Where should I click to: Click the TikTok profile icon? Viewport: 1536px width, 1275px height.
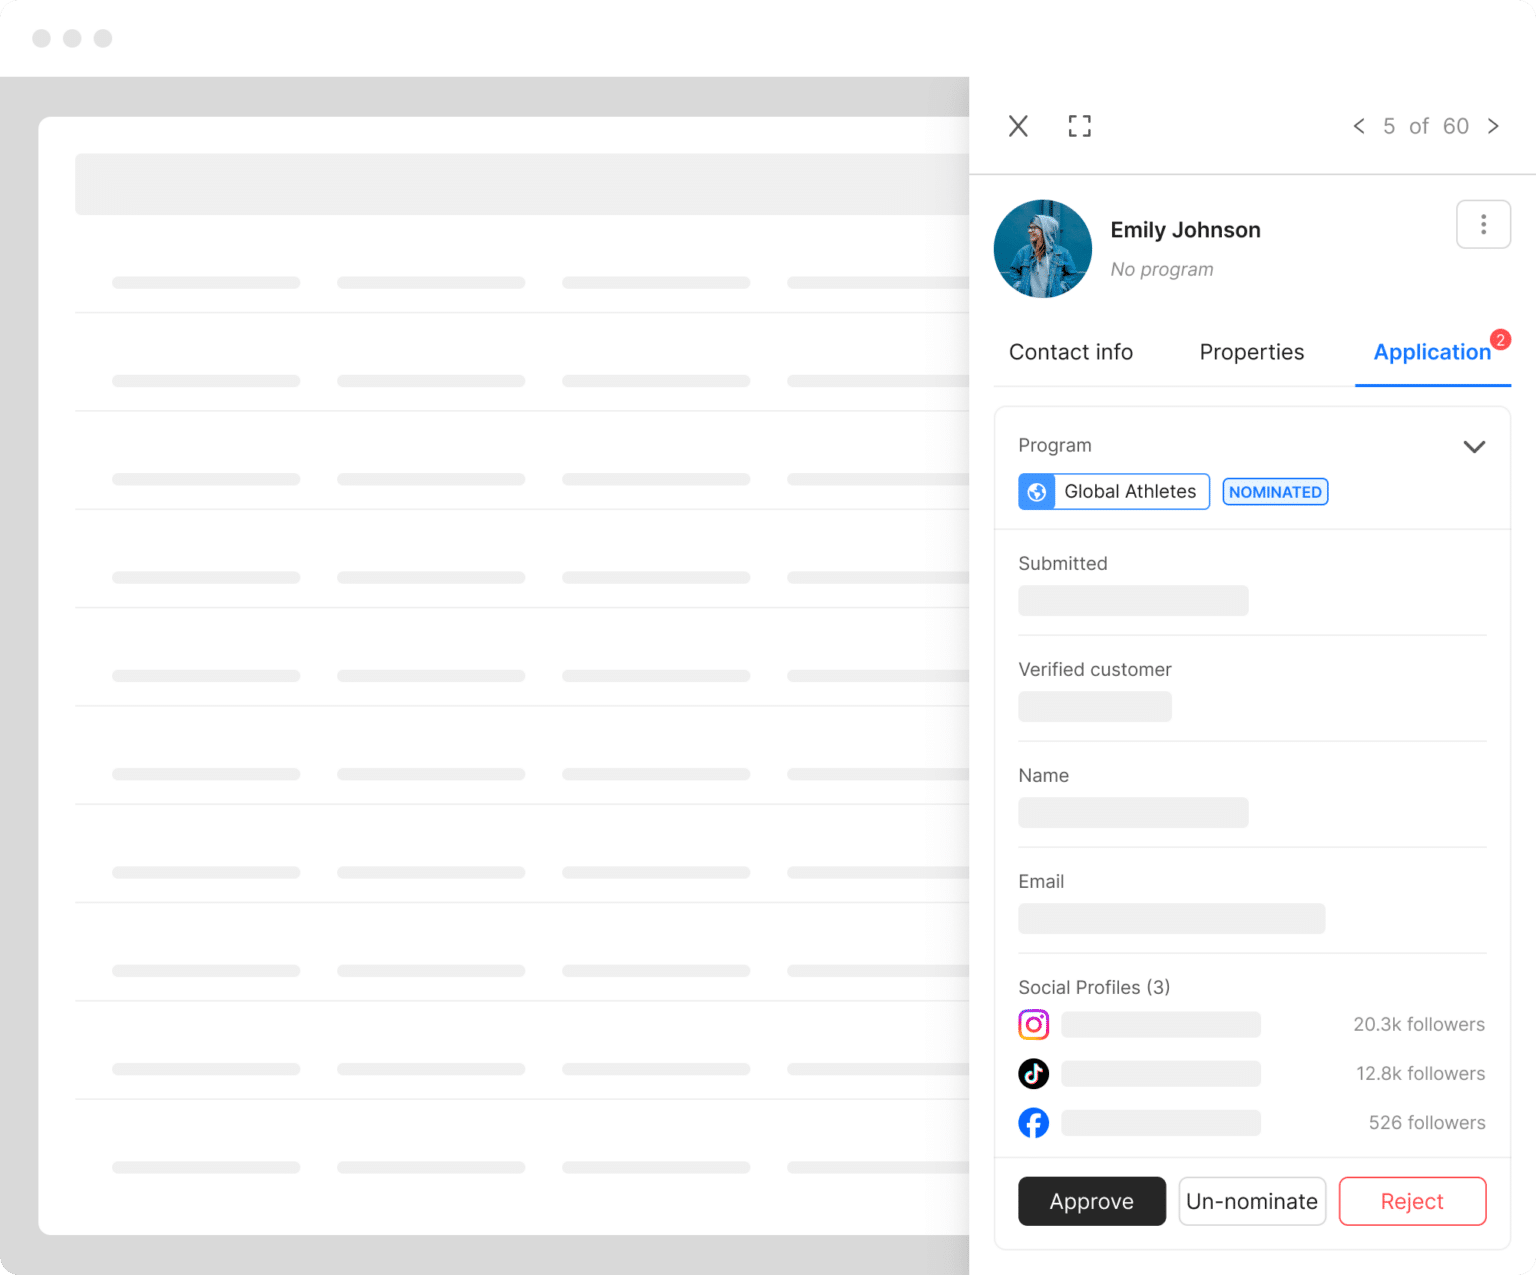1034,1074
